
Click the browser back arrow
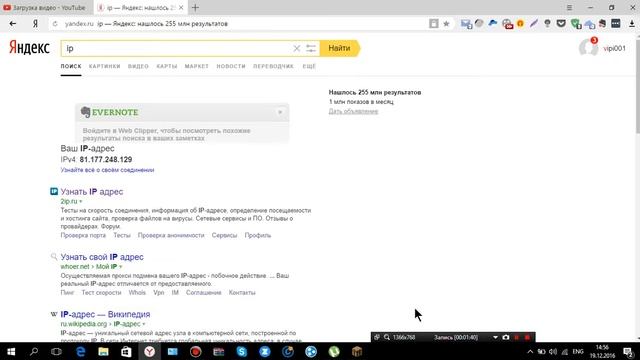click(x=13, y=24)
